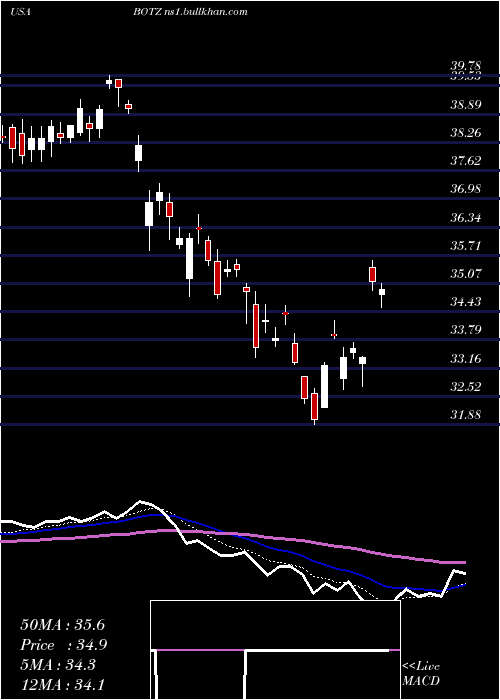Click the 31.88 price level label
The width and height of the screenshot is (500, 700).
pyautogui.click(x=466, y=415)
